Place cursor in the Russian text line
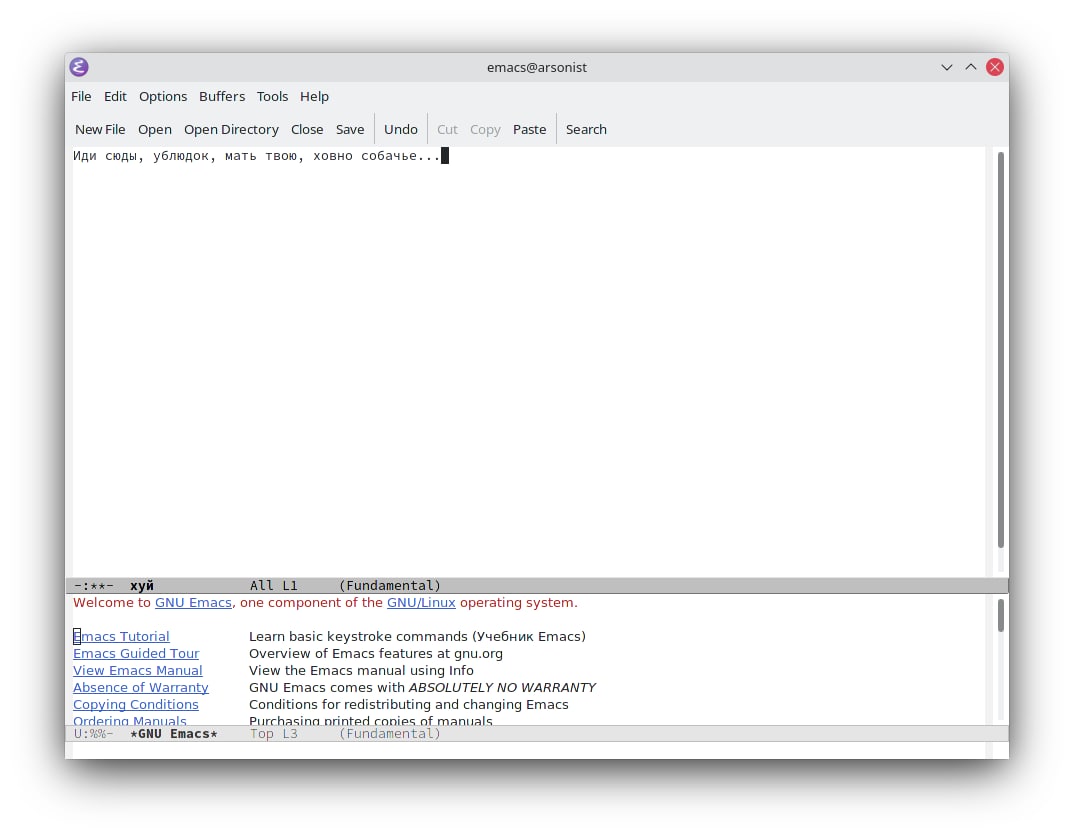1074x836 pixels. [257, 156]
